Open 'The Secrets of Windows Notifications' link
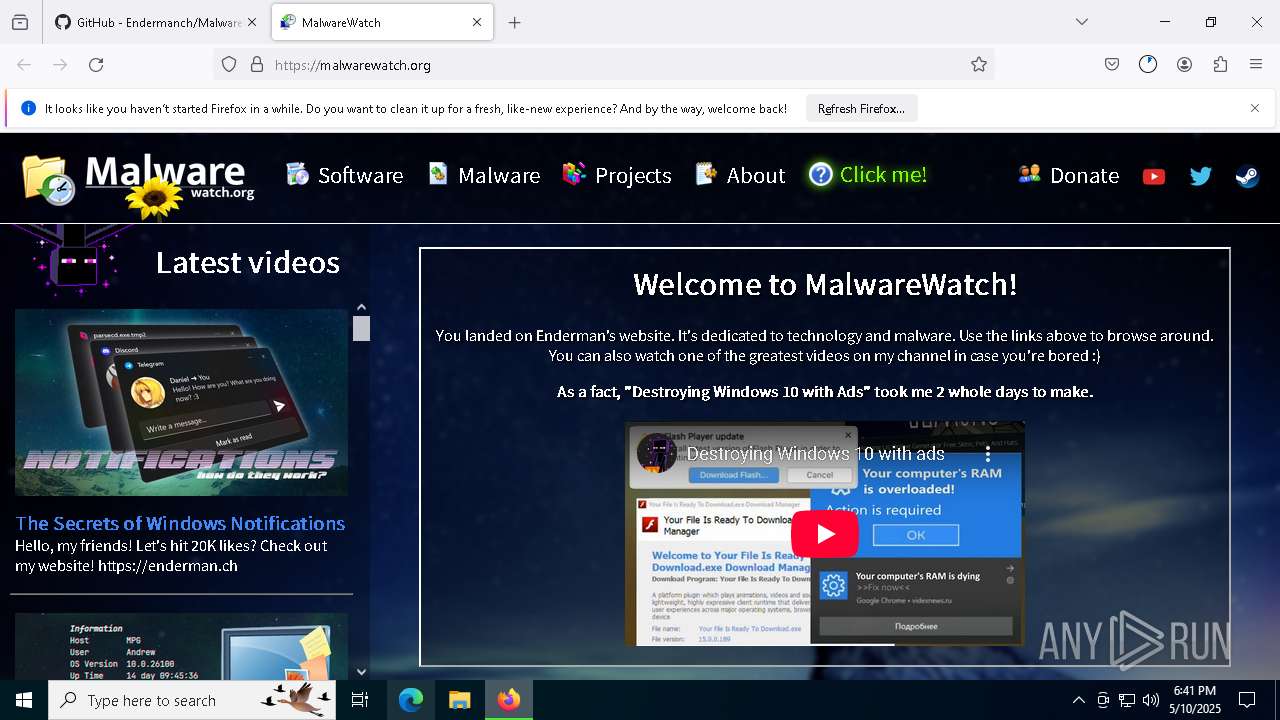The height and width of the screenshot is (720, 1280). 180,523
